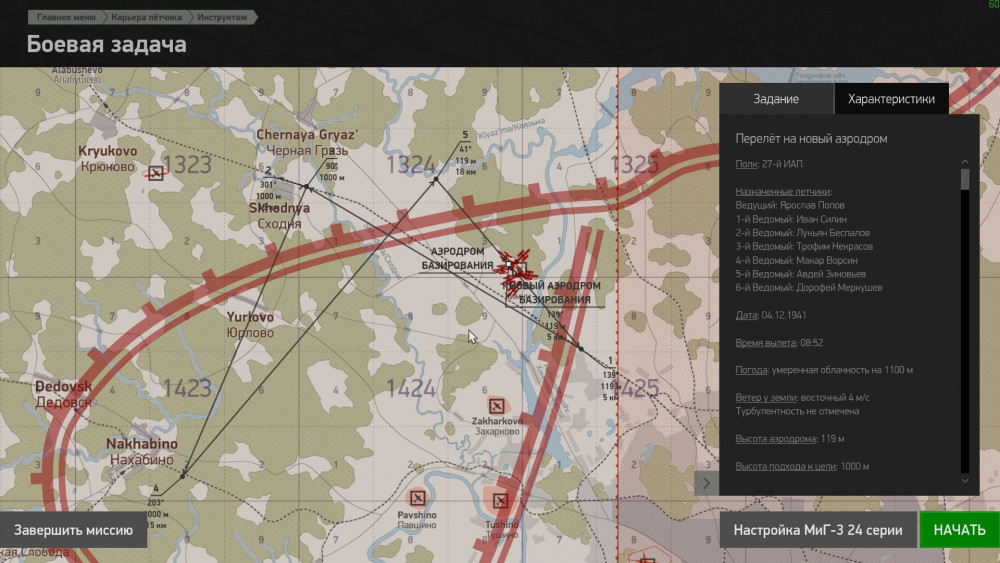Click the Zakharkovo airfield icon
This screenshot has height=563, width=1000.
497,406
